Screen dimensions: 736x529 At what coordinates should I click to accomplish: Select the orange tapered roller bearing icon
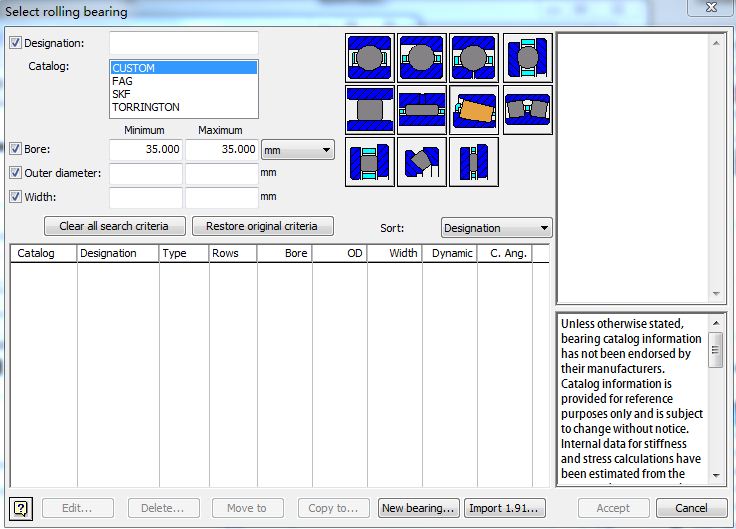[x=474, y=110]
